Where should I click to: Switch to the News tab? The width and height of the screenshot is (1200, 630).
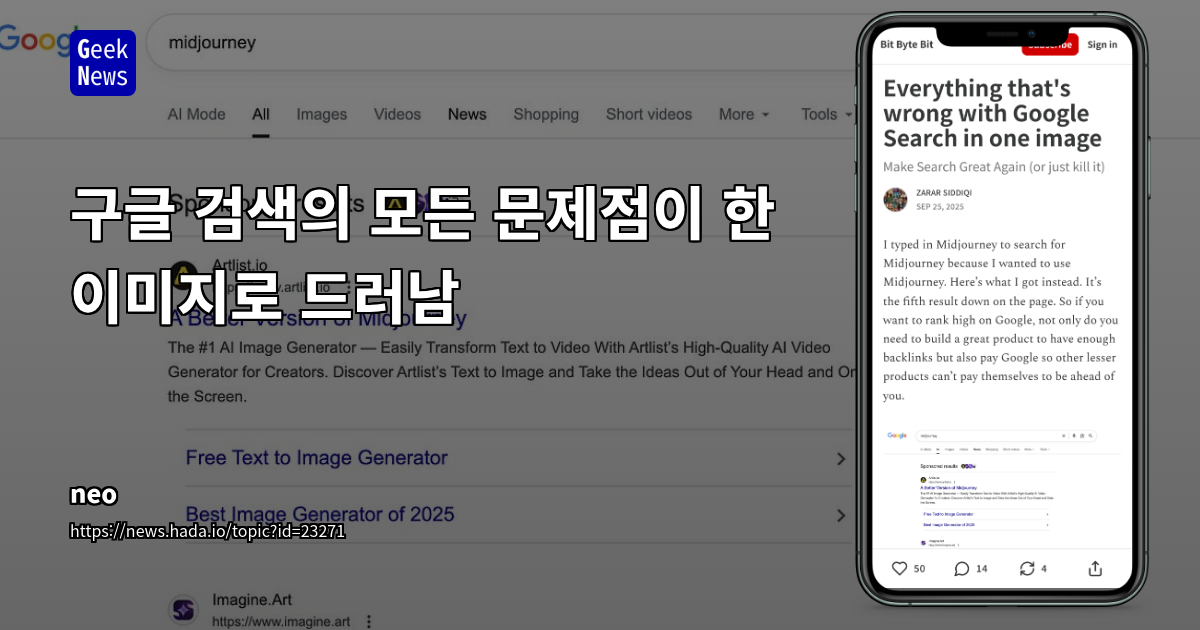click(467, 114)
